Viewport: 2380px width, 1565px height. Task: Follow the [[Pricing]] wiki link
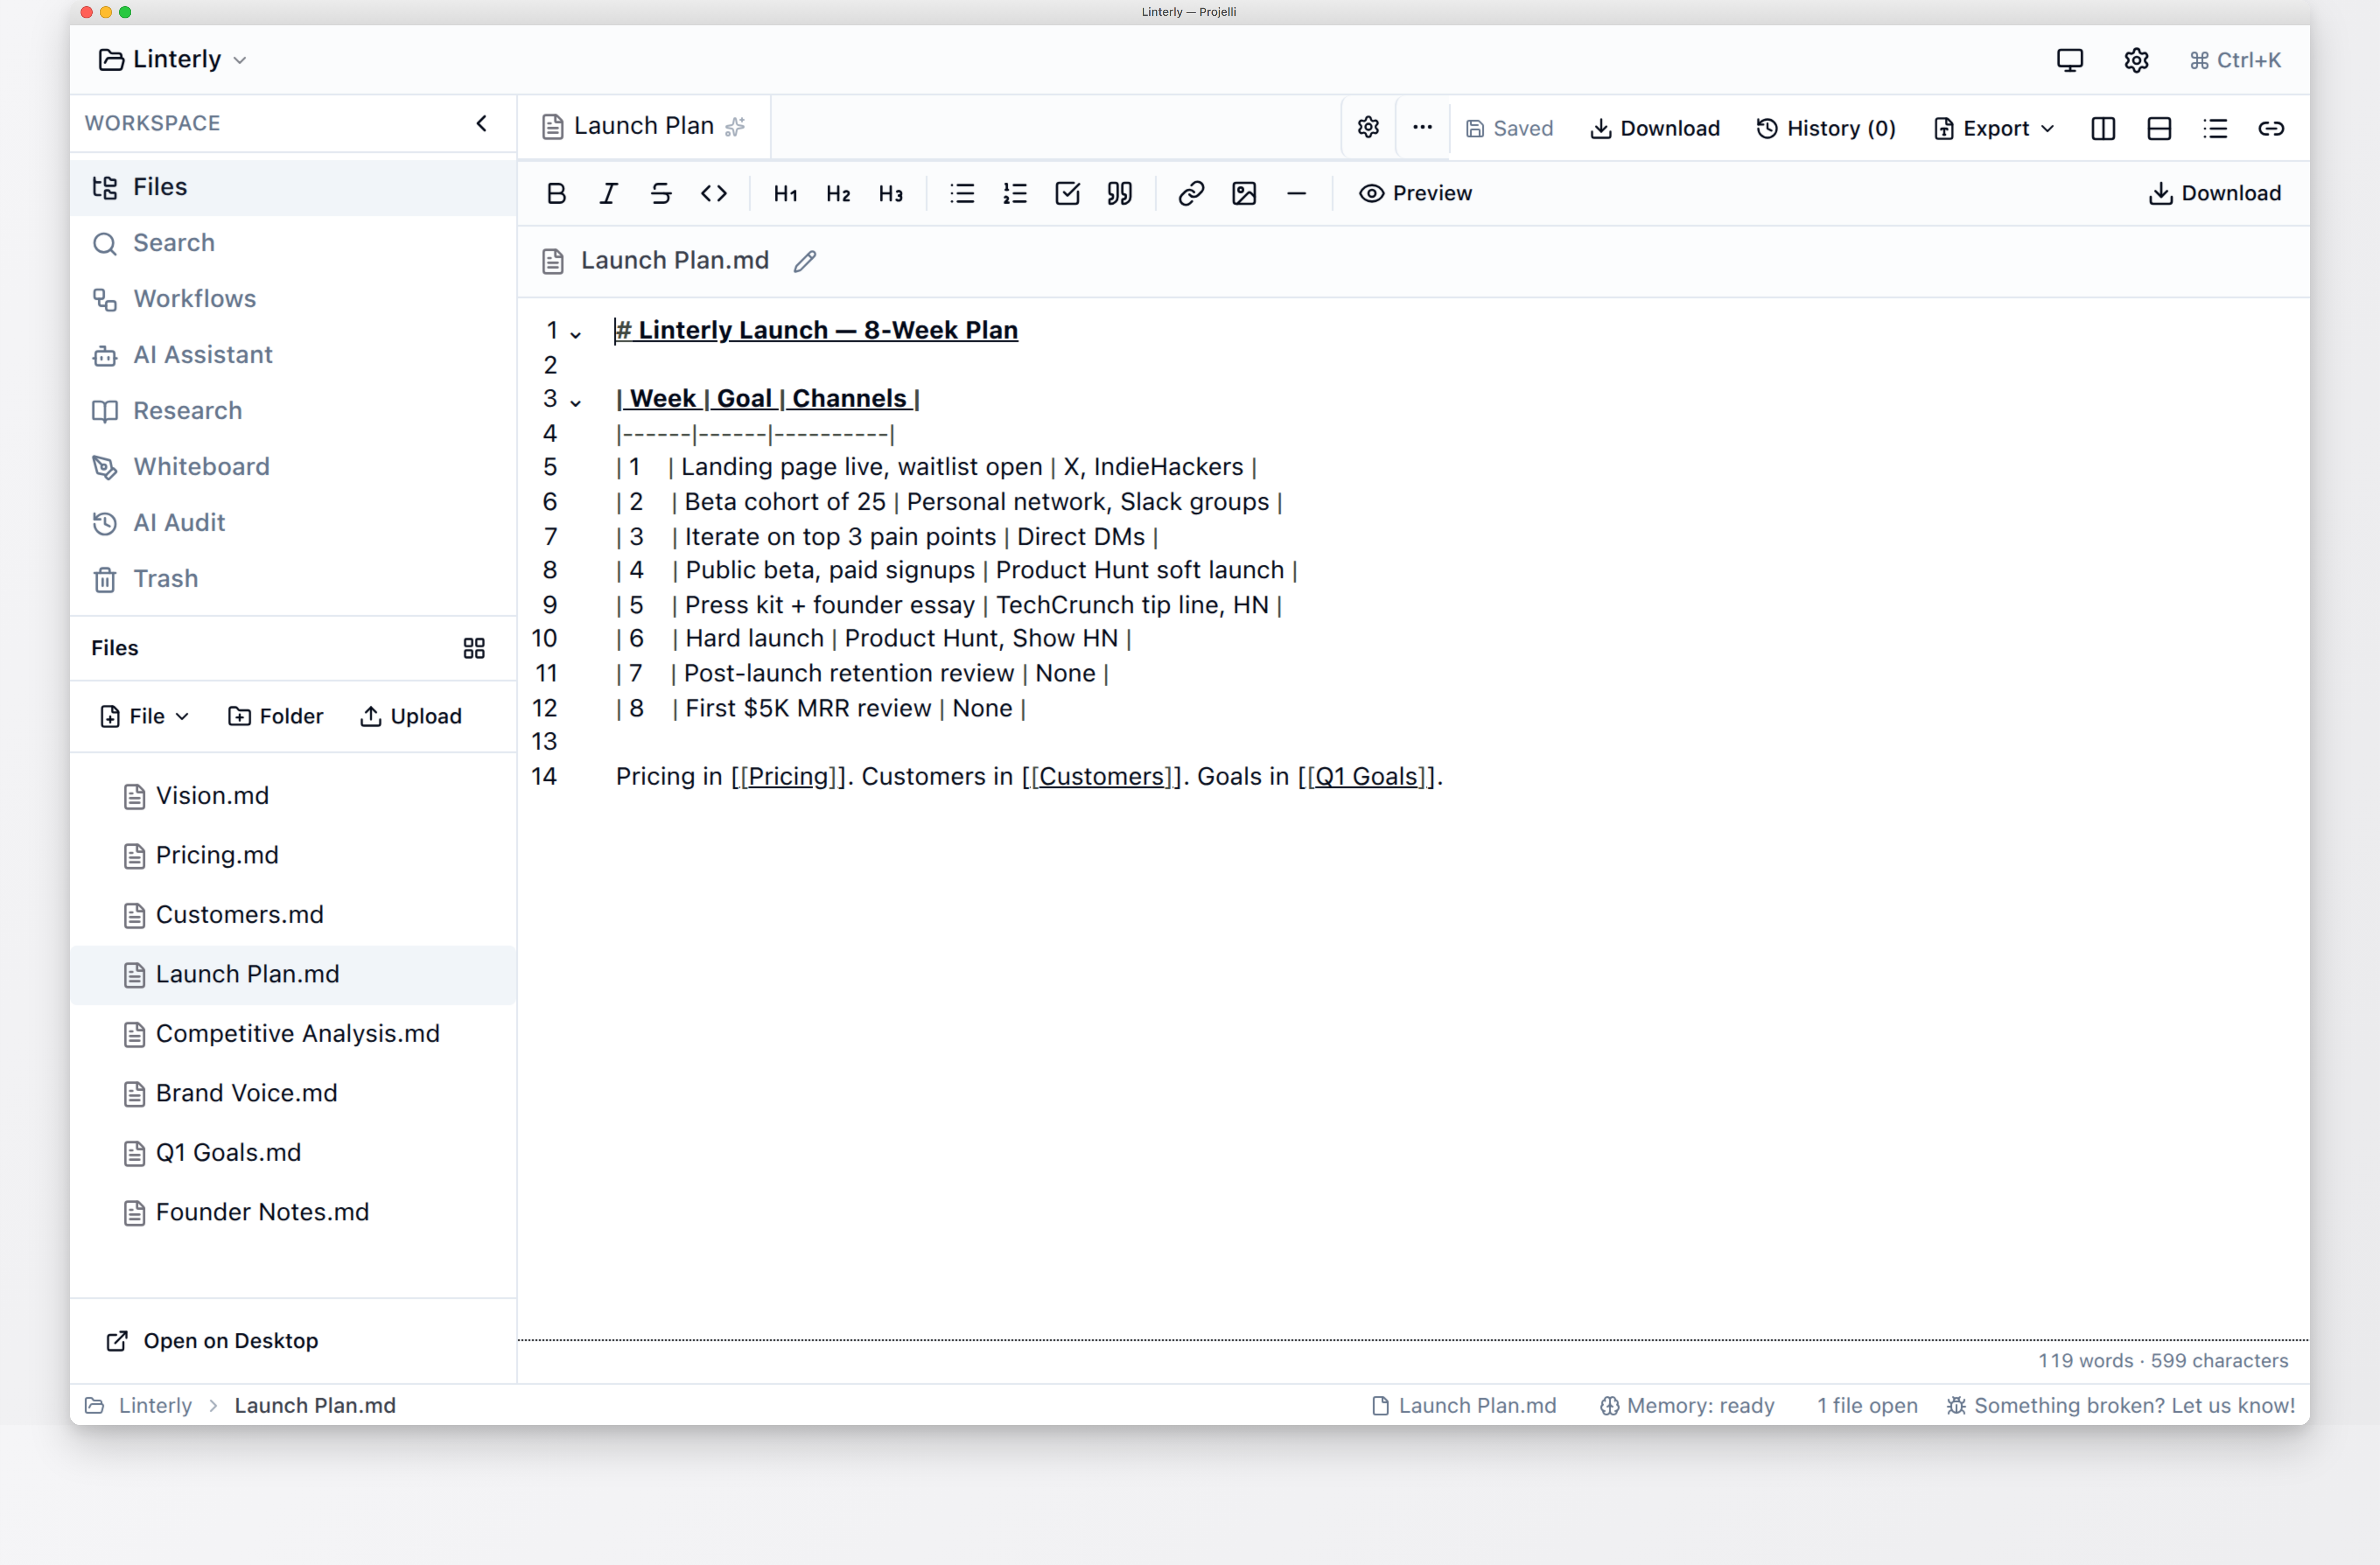click(789, 776)
